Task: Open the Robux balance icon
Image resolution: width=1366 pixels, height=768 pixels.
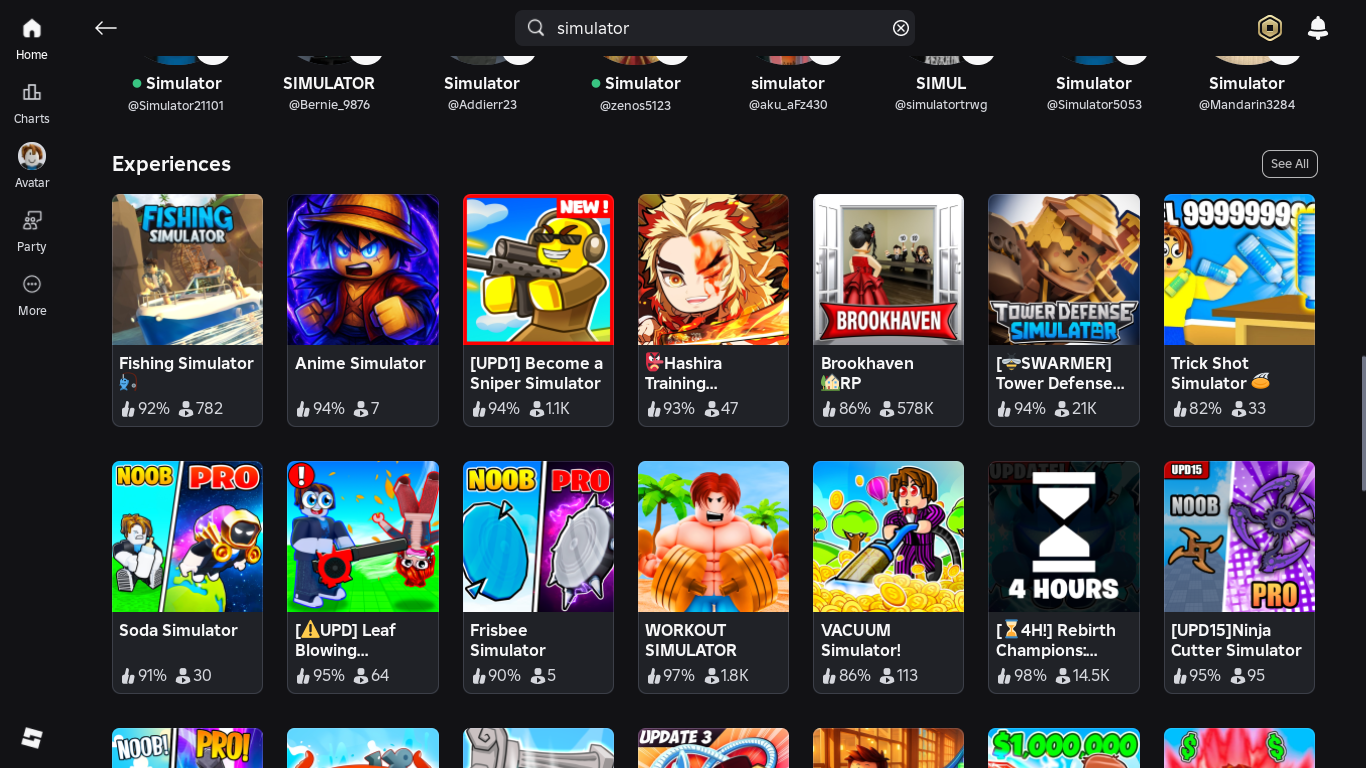Action: [x=1270, y=28]
